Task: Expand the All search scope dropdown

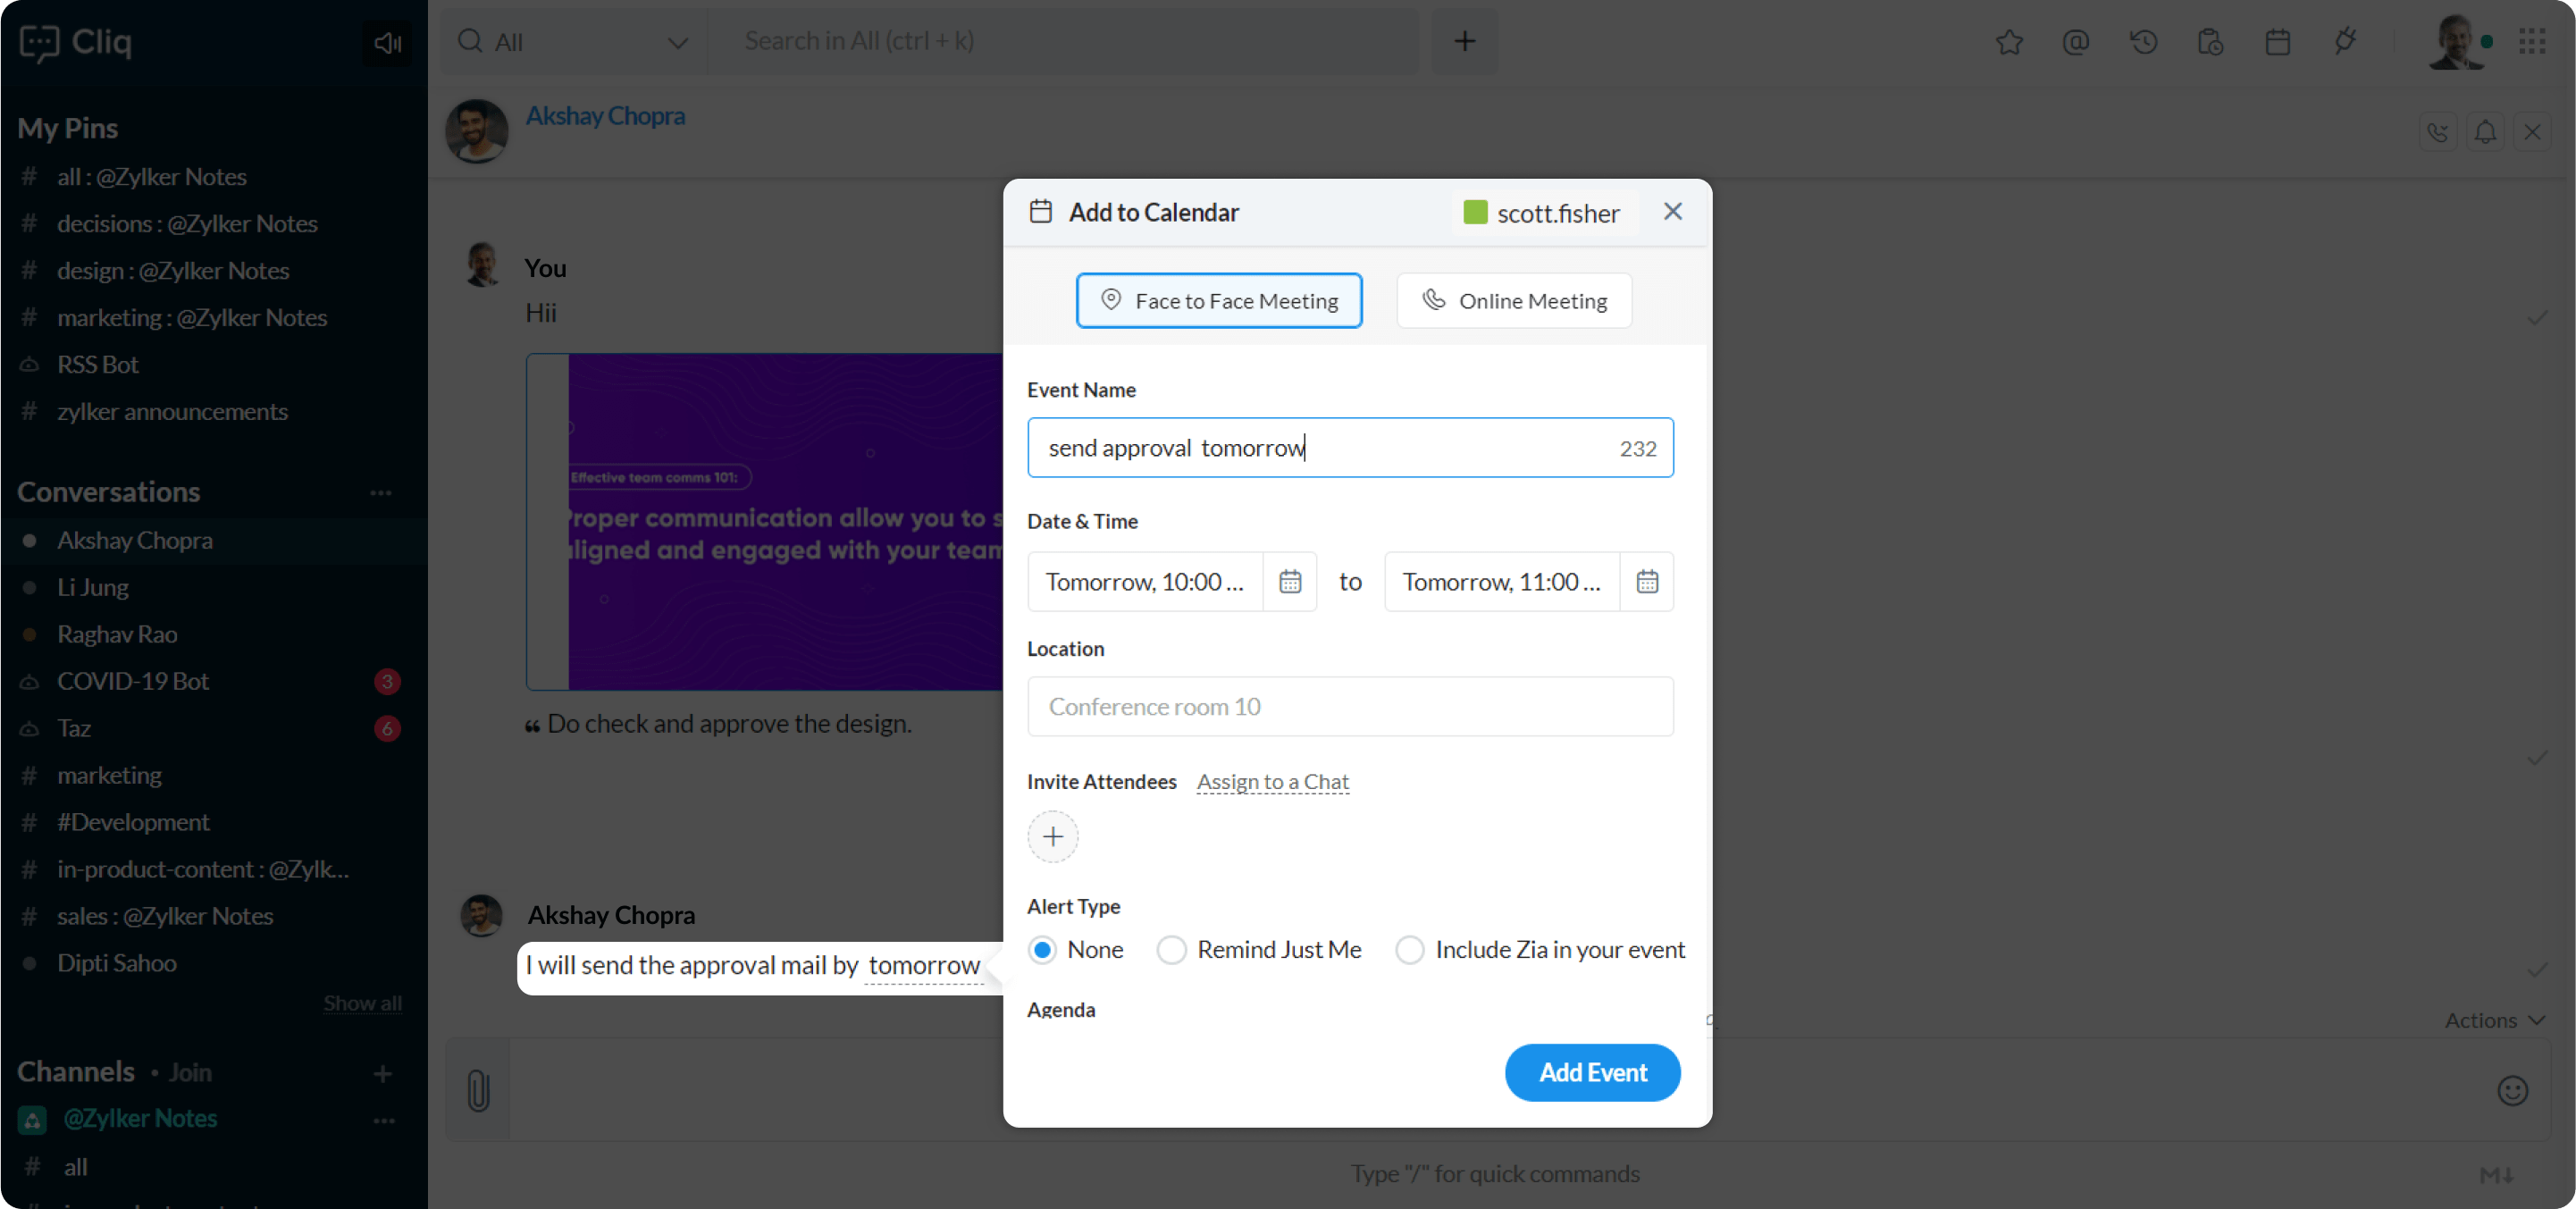Action: pyautogui.click(x=677, y=42)
